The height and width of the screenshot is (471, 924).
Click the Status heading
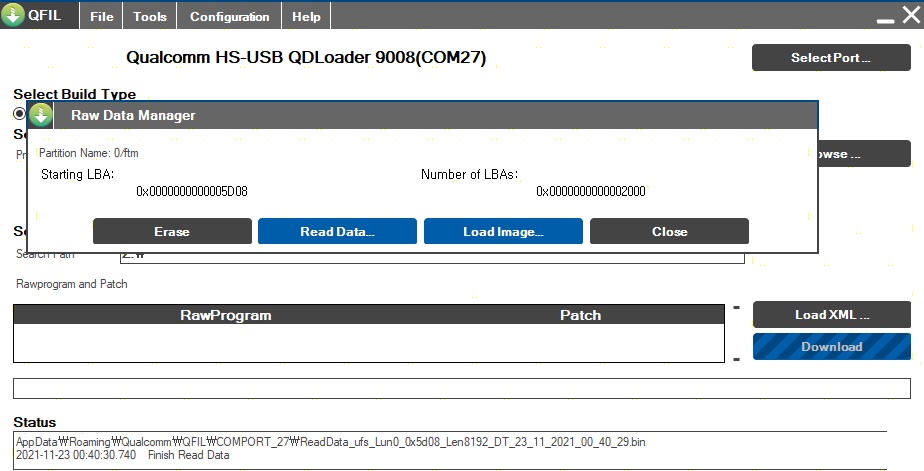coord(35,422)
